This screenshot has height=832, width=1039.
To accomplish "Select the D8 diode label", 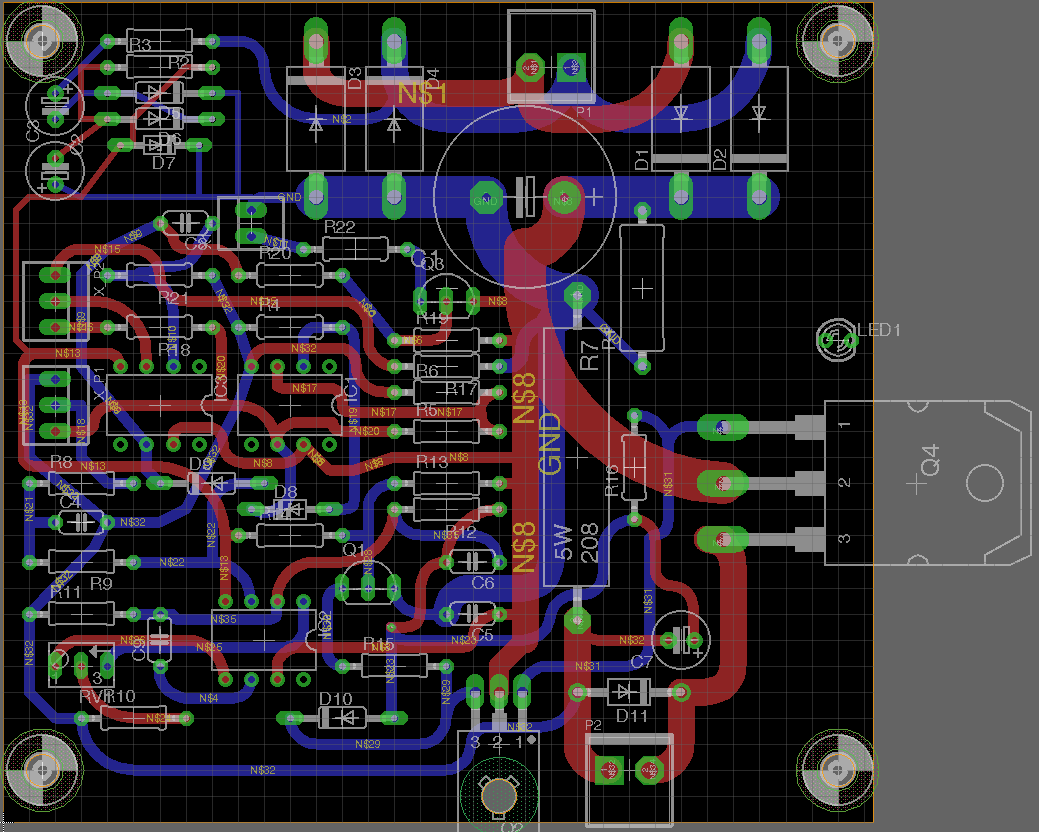I will [x=286, y=492].
